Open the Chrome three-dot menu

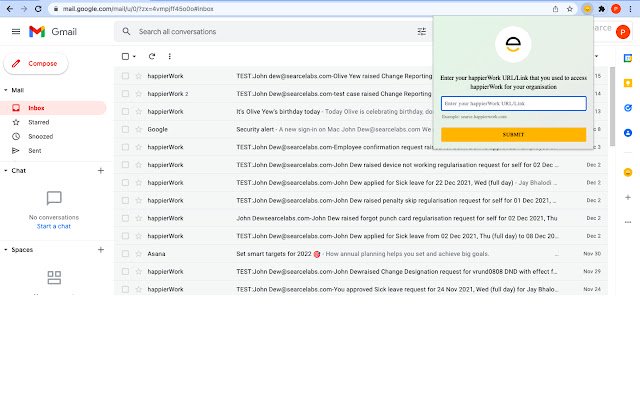(630, 9)
